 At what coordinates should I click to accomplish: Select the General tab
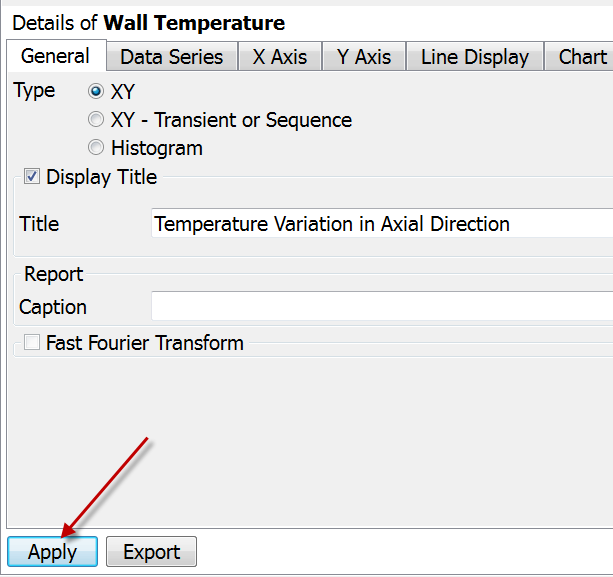click(56, 56)
